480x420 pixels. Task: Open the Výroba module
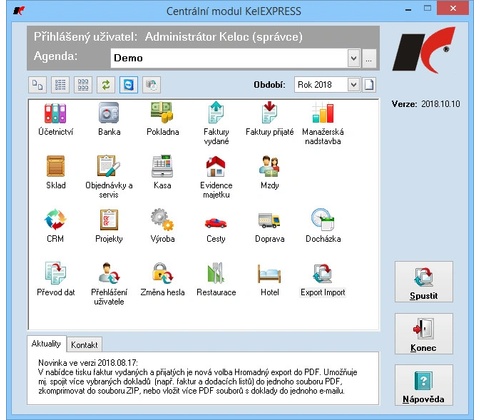click(x=162, y=226)
